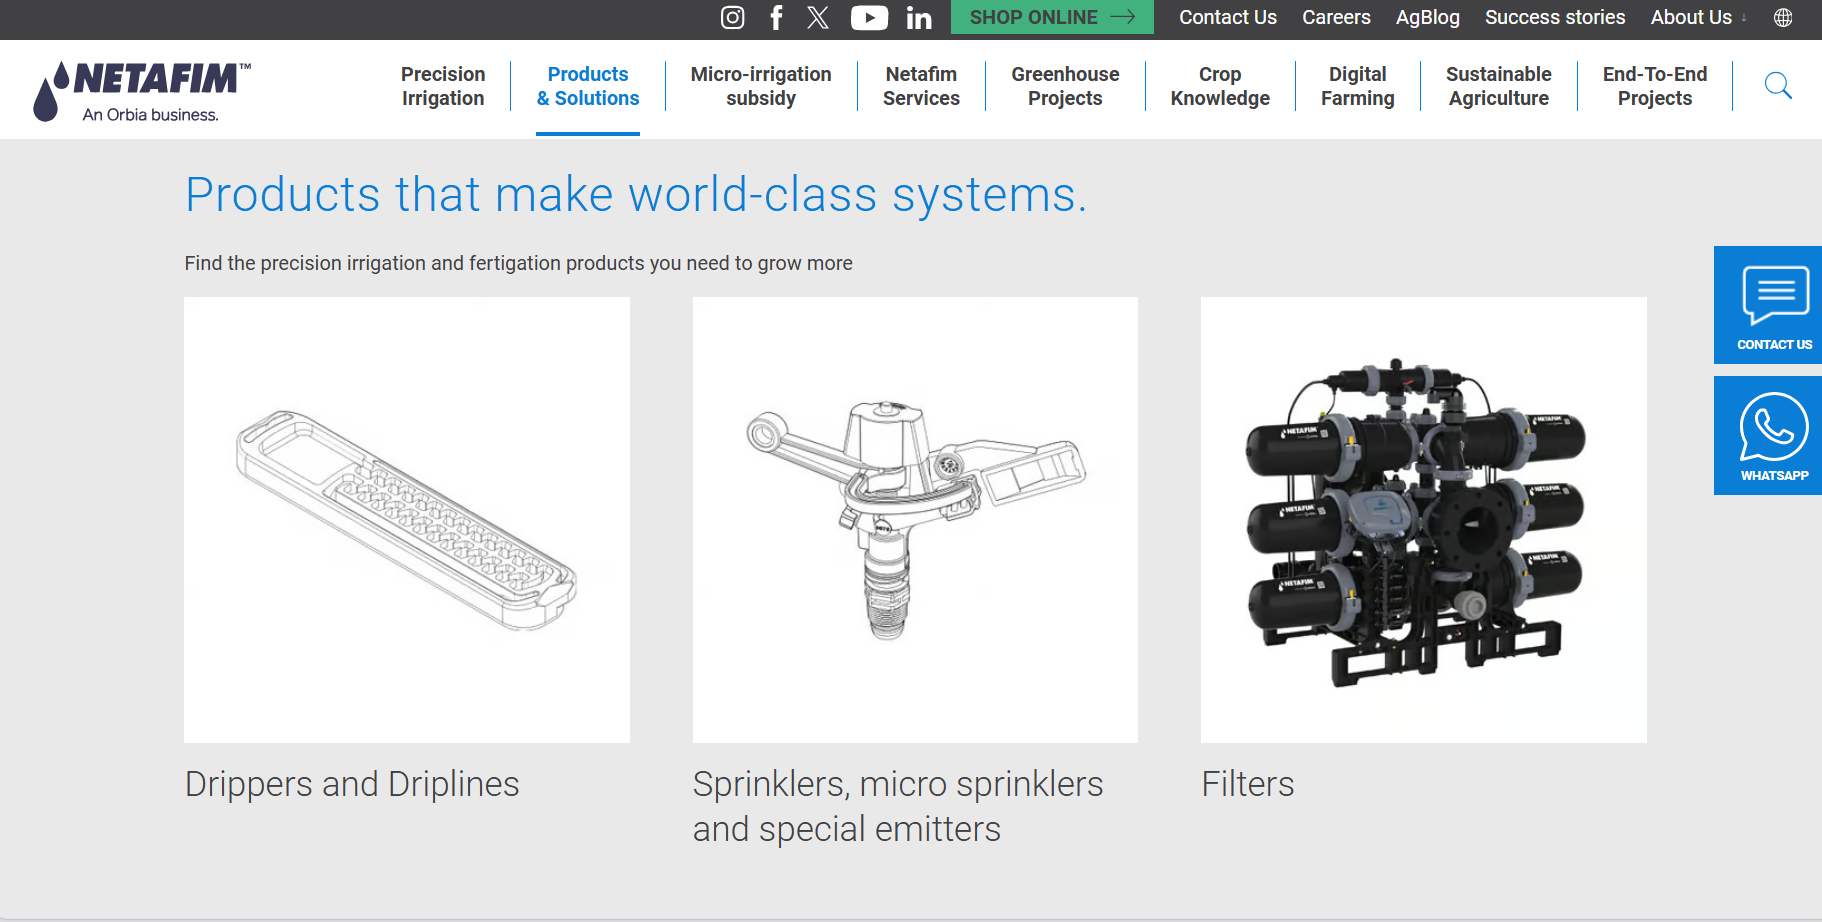This screenshot has width=1822, height=922.
Task: Open the Contact Us top link
Action: point(1227,17)
